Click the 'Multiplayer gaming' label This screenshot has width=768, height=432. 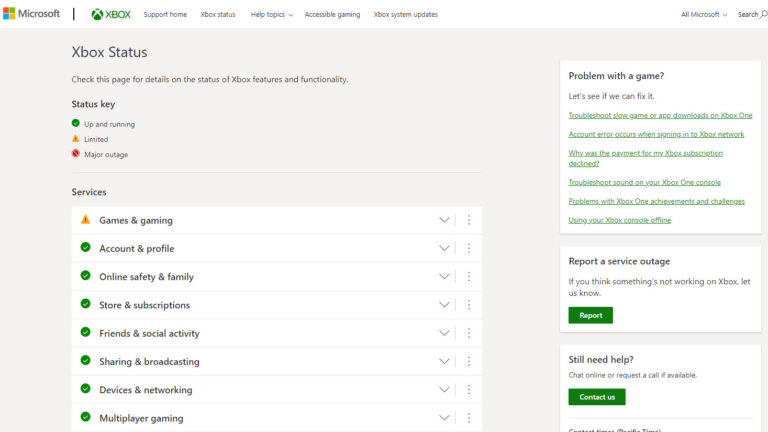(141, 418)
